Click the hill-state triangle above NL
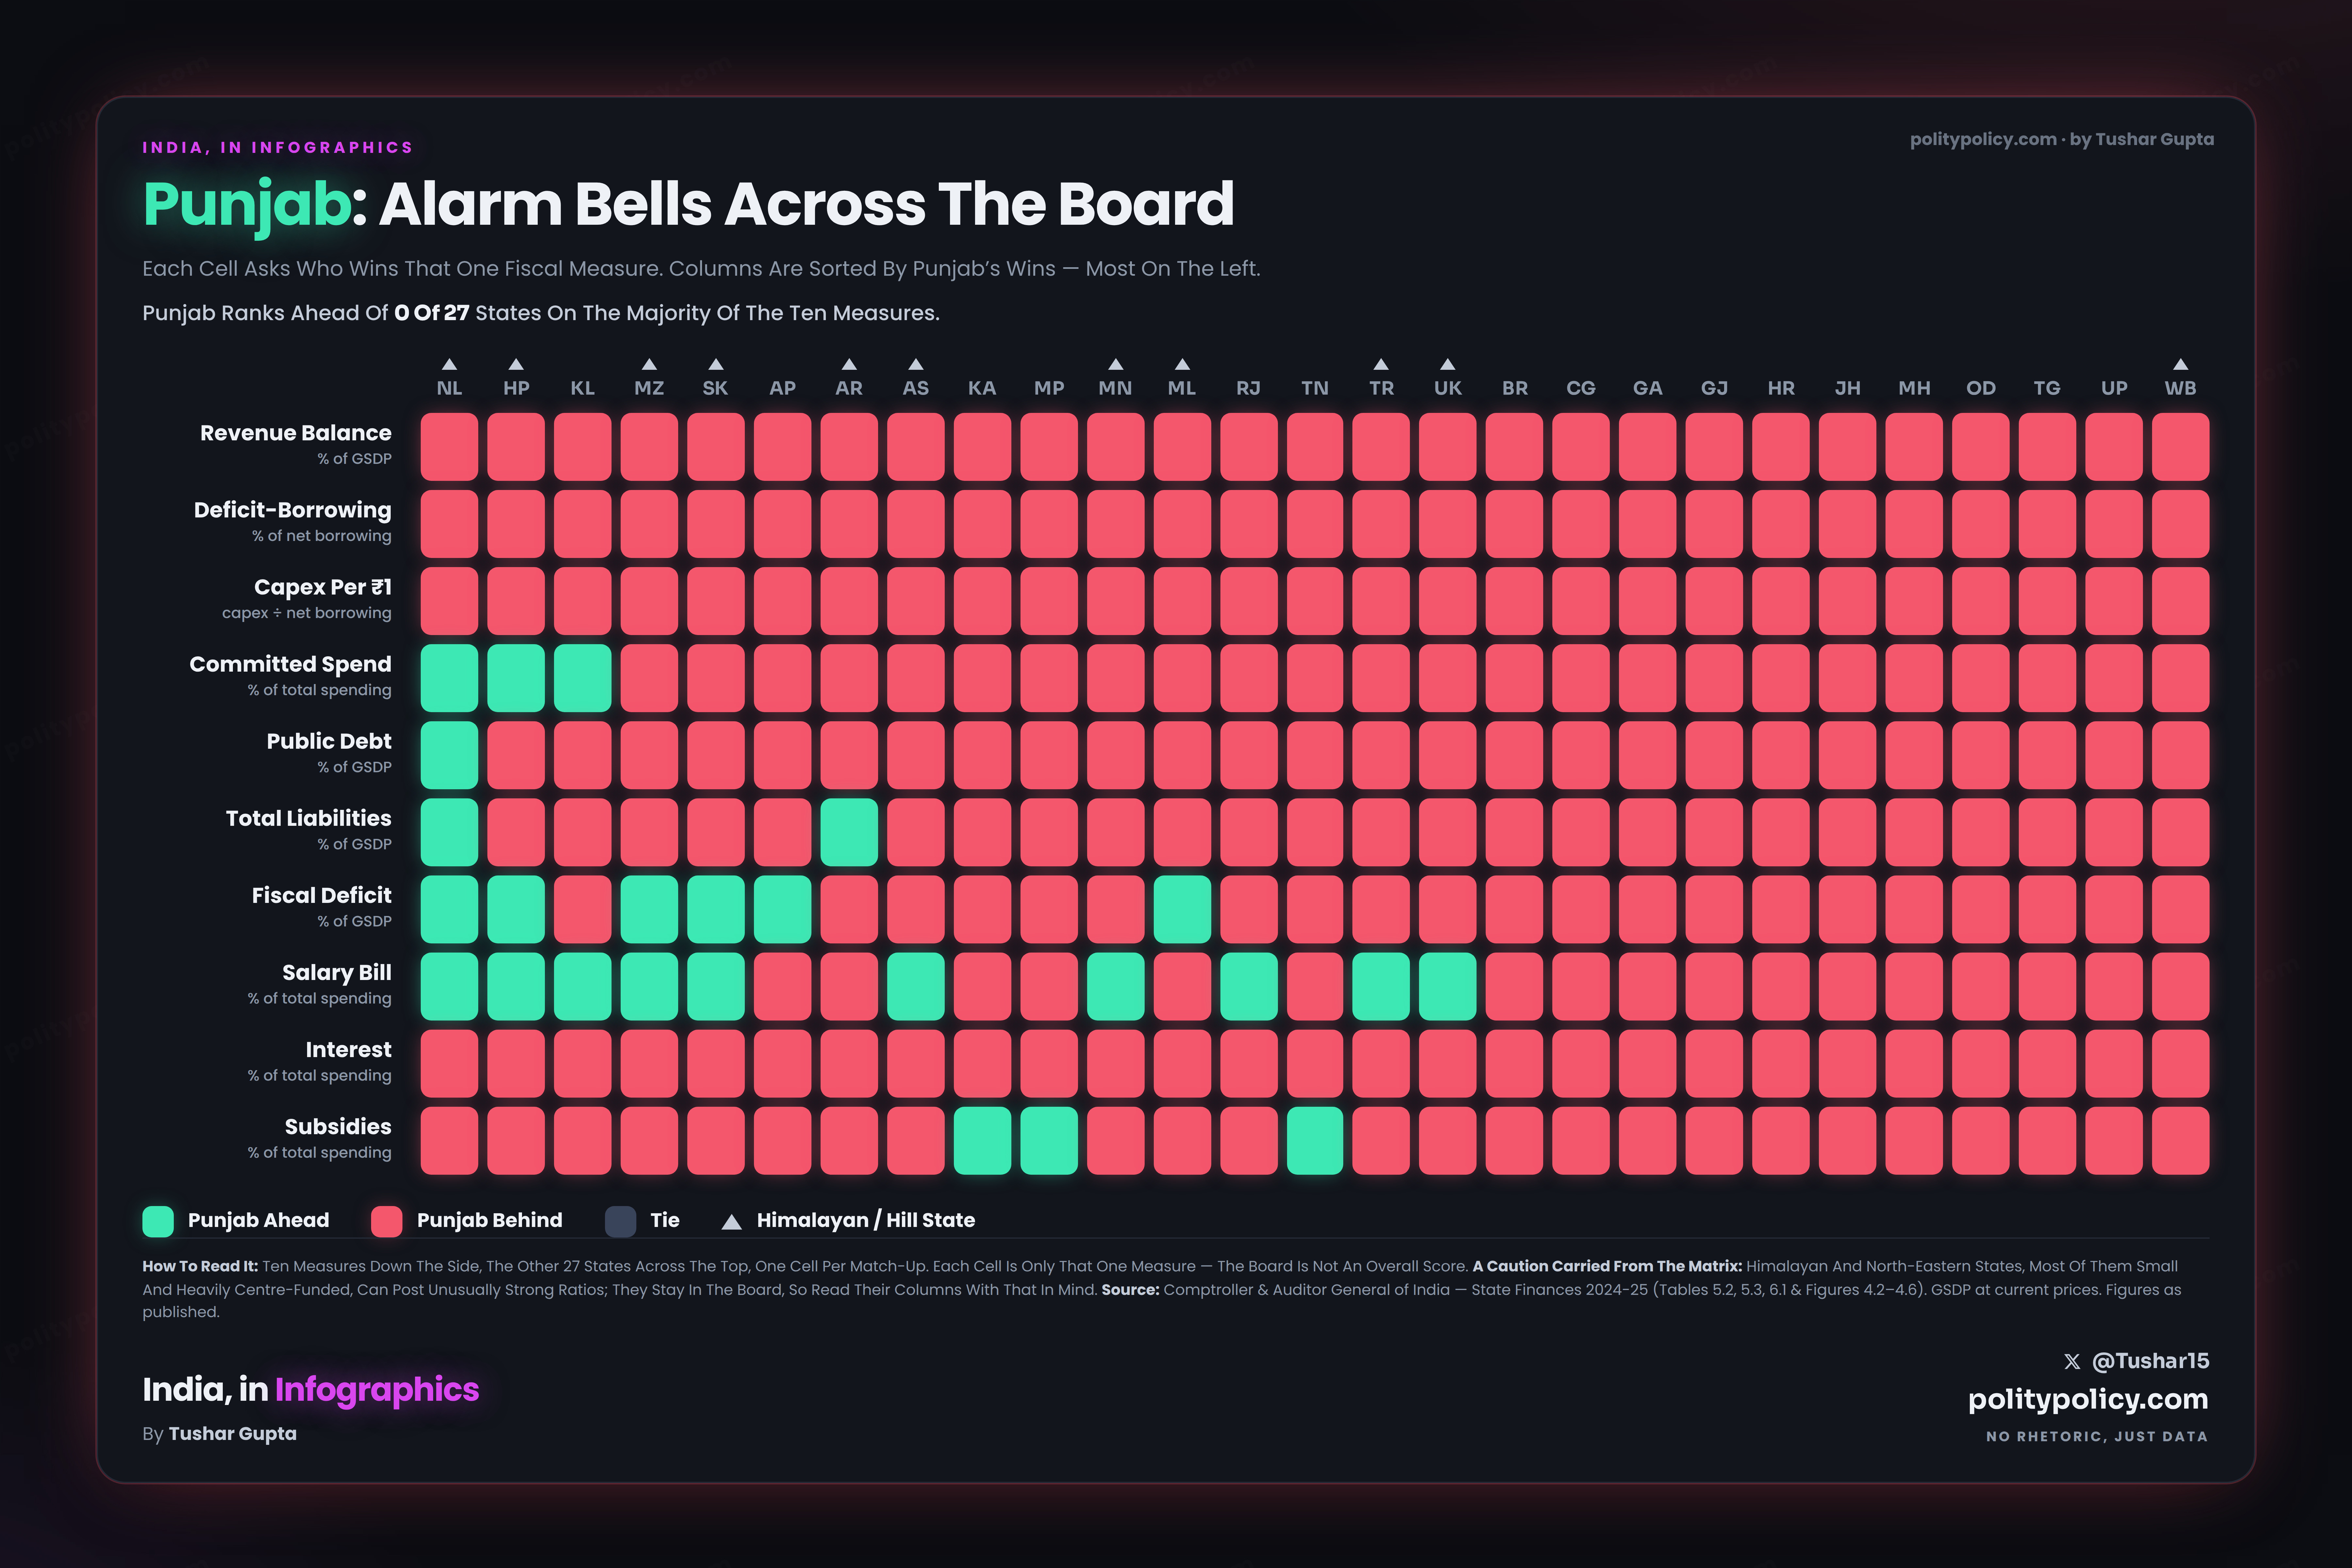Image resolution: width=2352 pixels, height=1568 pixels. tap(449, 364)
